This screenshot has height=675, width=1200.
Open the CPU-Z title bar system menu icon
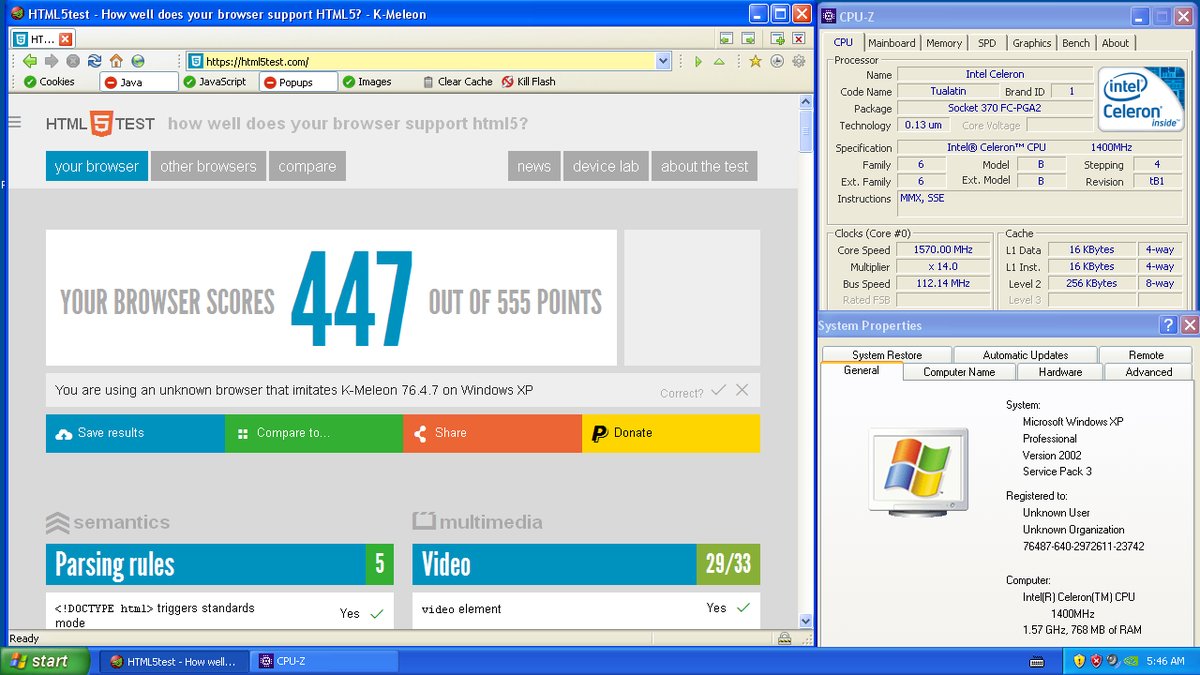click(829, 16)
